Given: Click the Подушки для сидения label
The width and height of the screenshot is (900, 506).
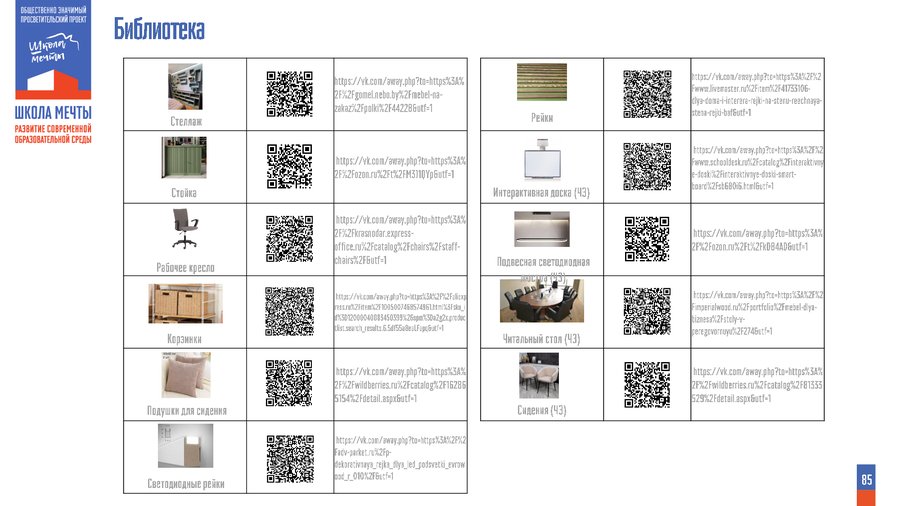Looking at the screenshot, I should [x=187, y=411].
